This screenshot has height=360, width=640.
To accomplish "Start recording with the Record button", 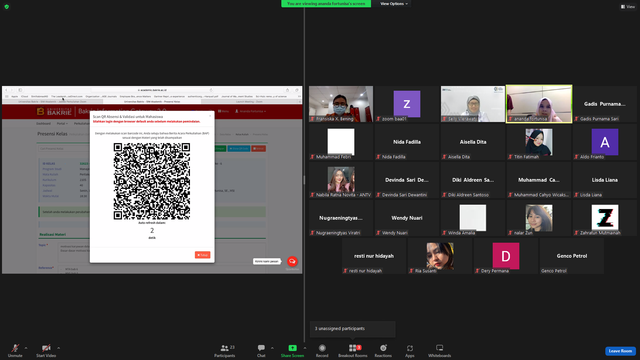I will click(x=322, y=350).
